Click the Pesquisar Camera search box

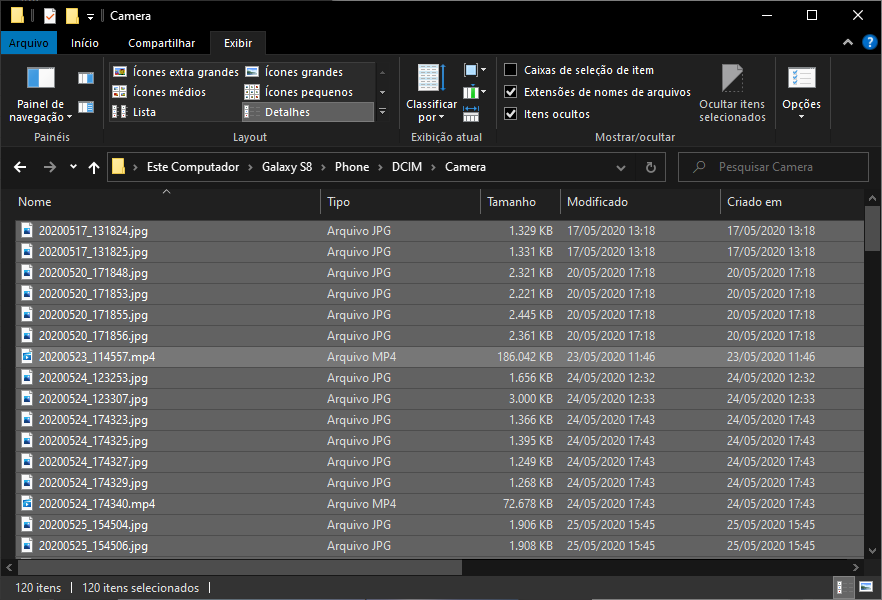(x=773, y=167)
